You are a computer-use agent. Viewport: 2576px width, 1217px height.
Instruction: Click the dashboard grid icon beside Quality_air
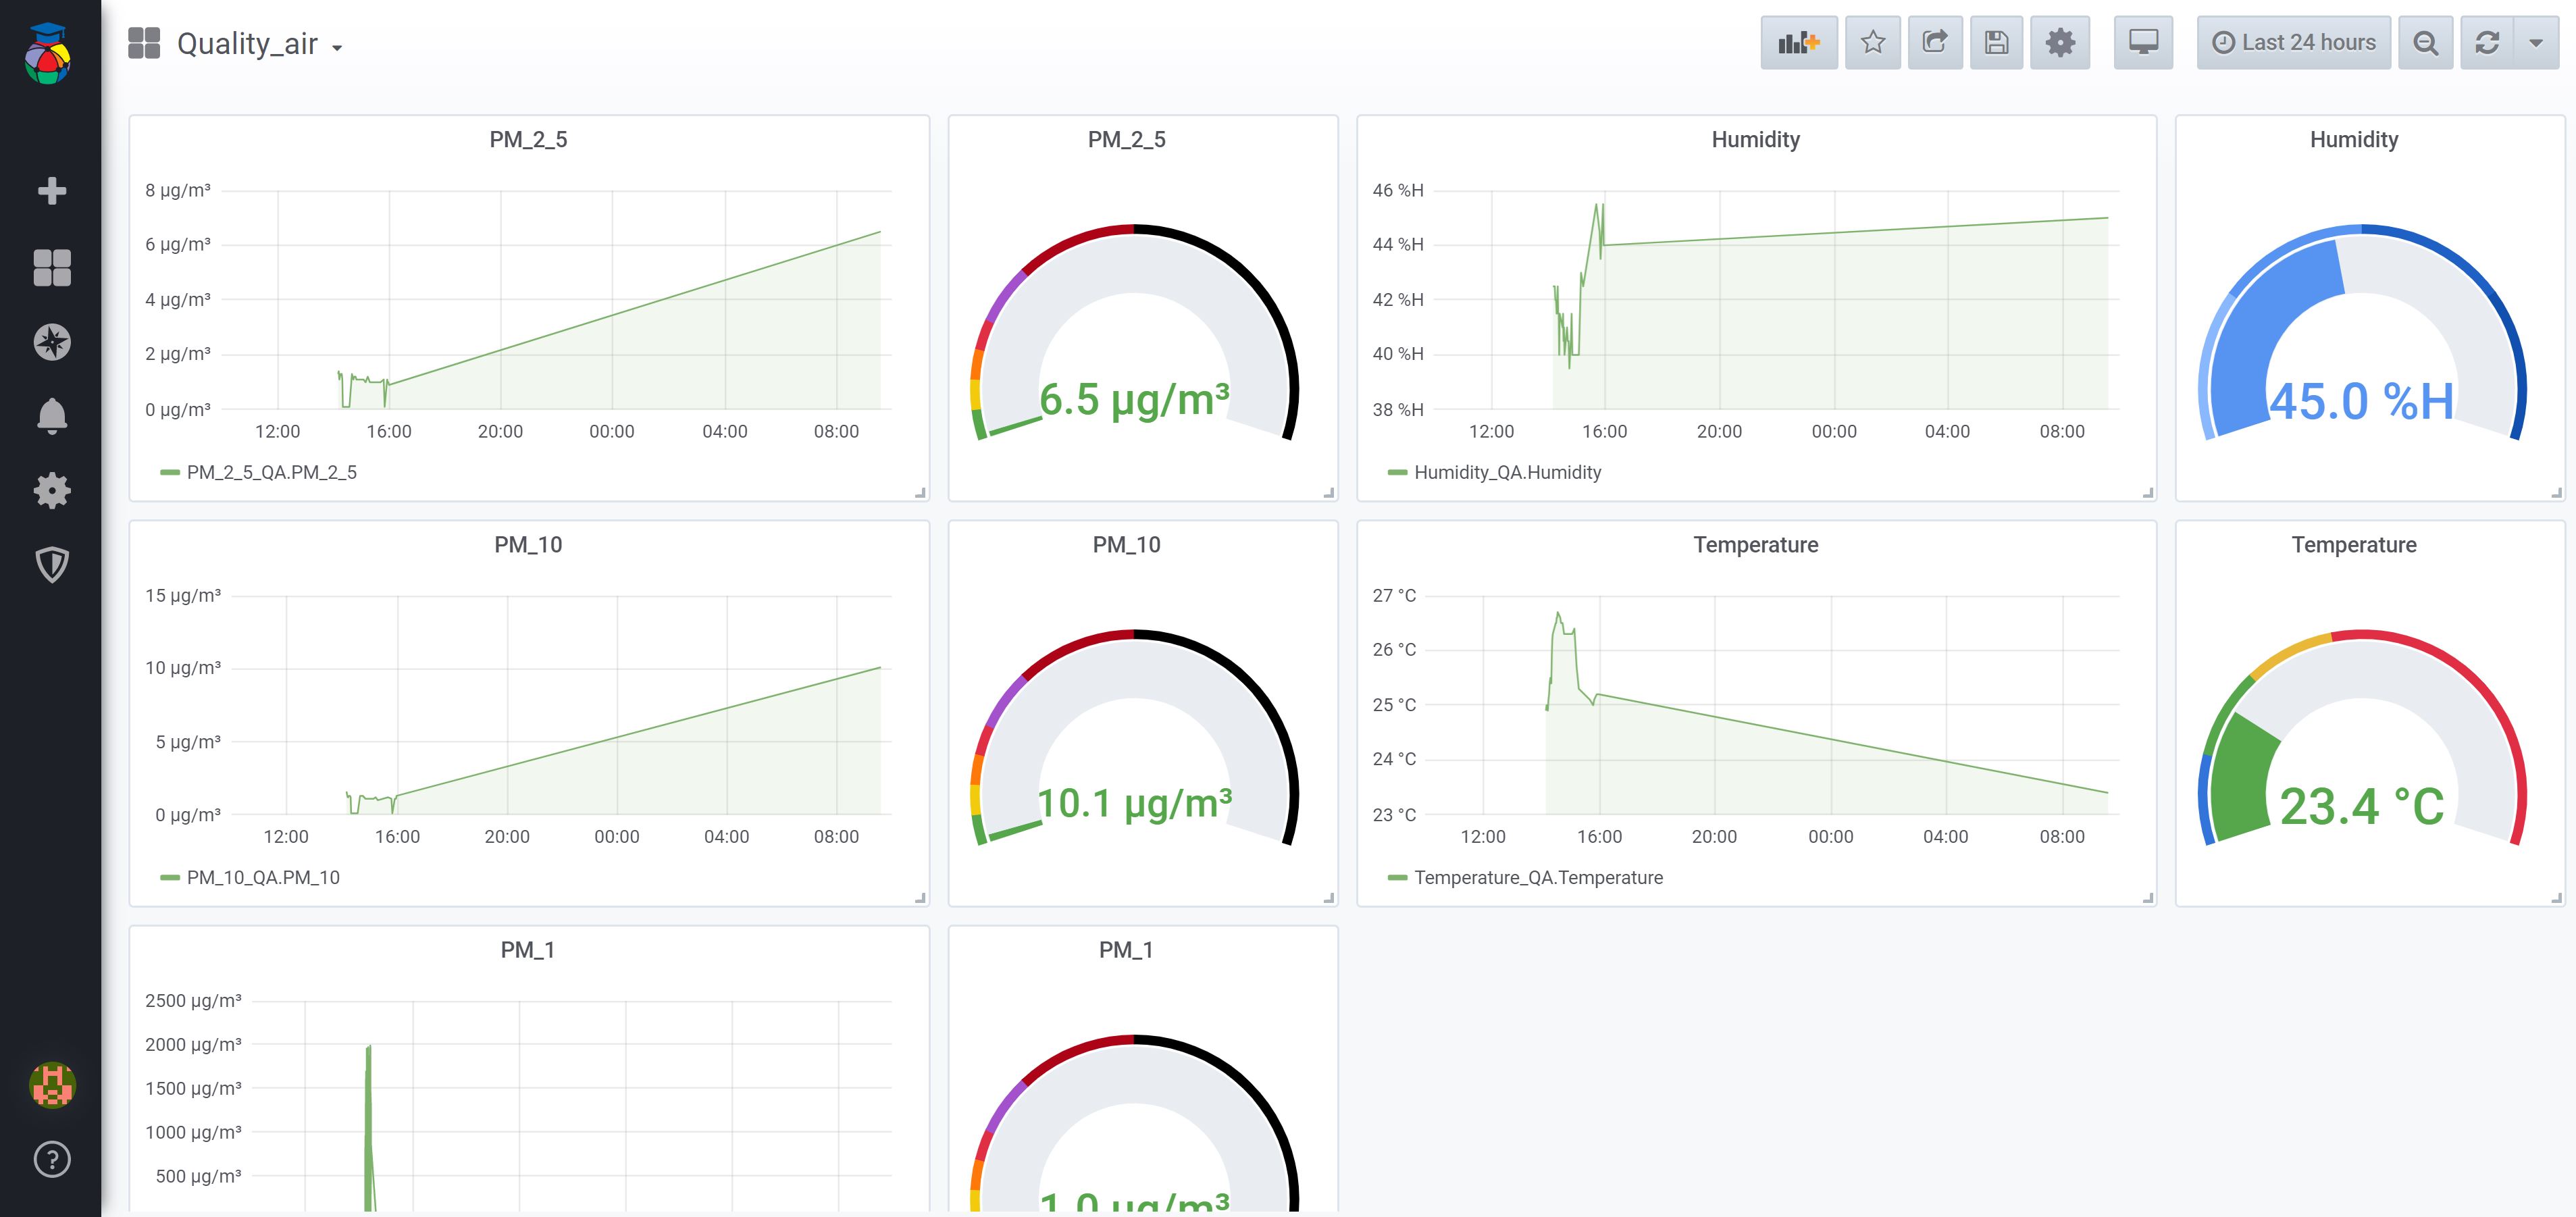click(144, 43)
